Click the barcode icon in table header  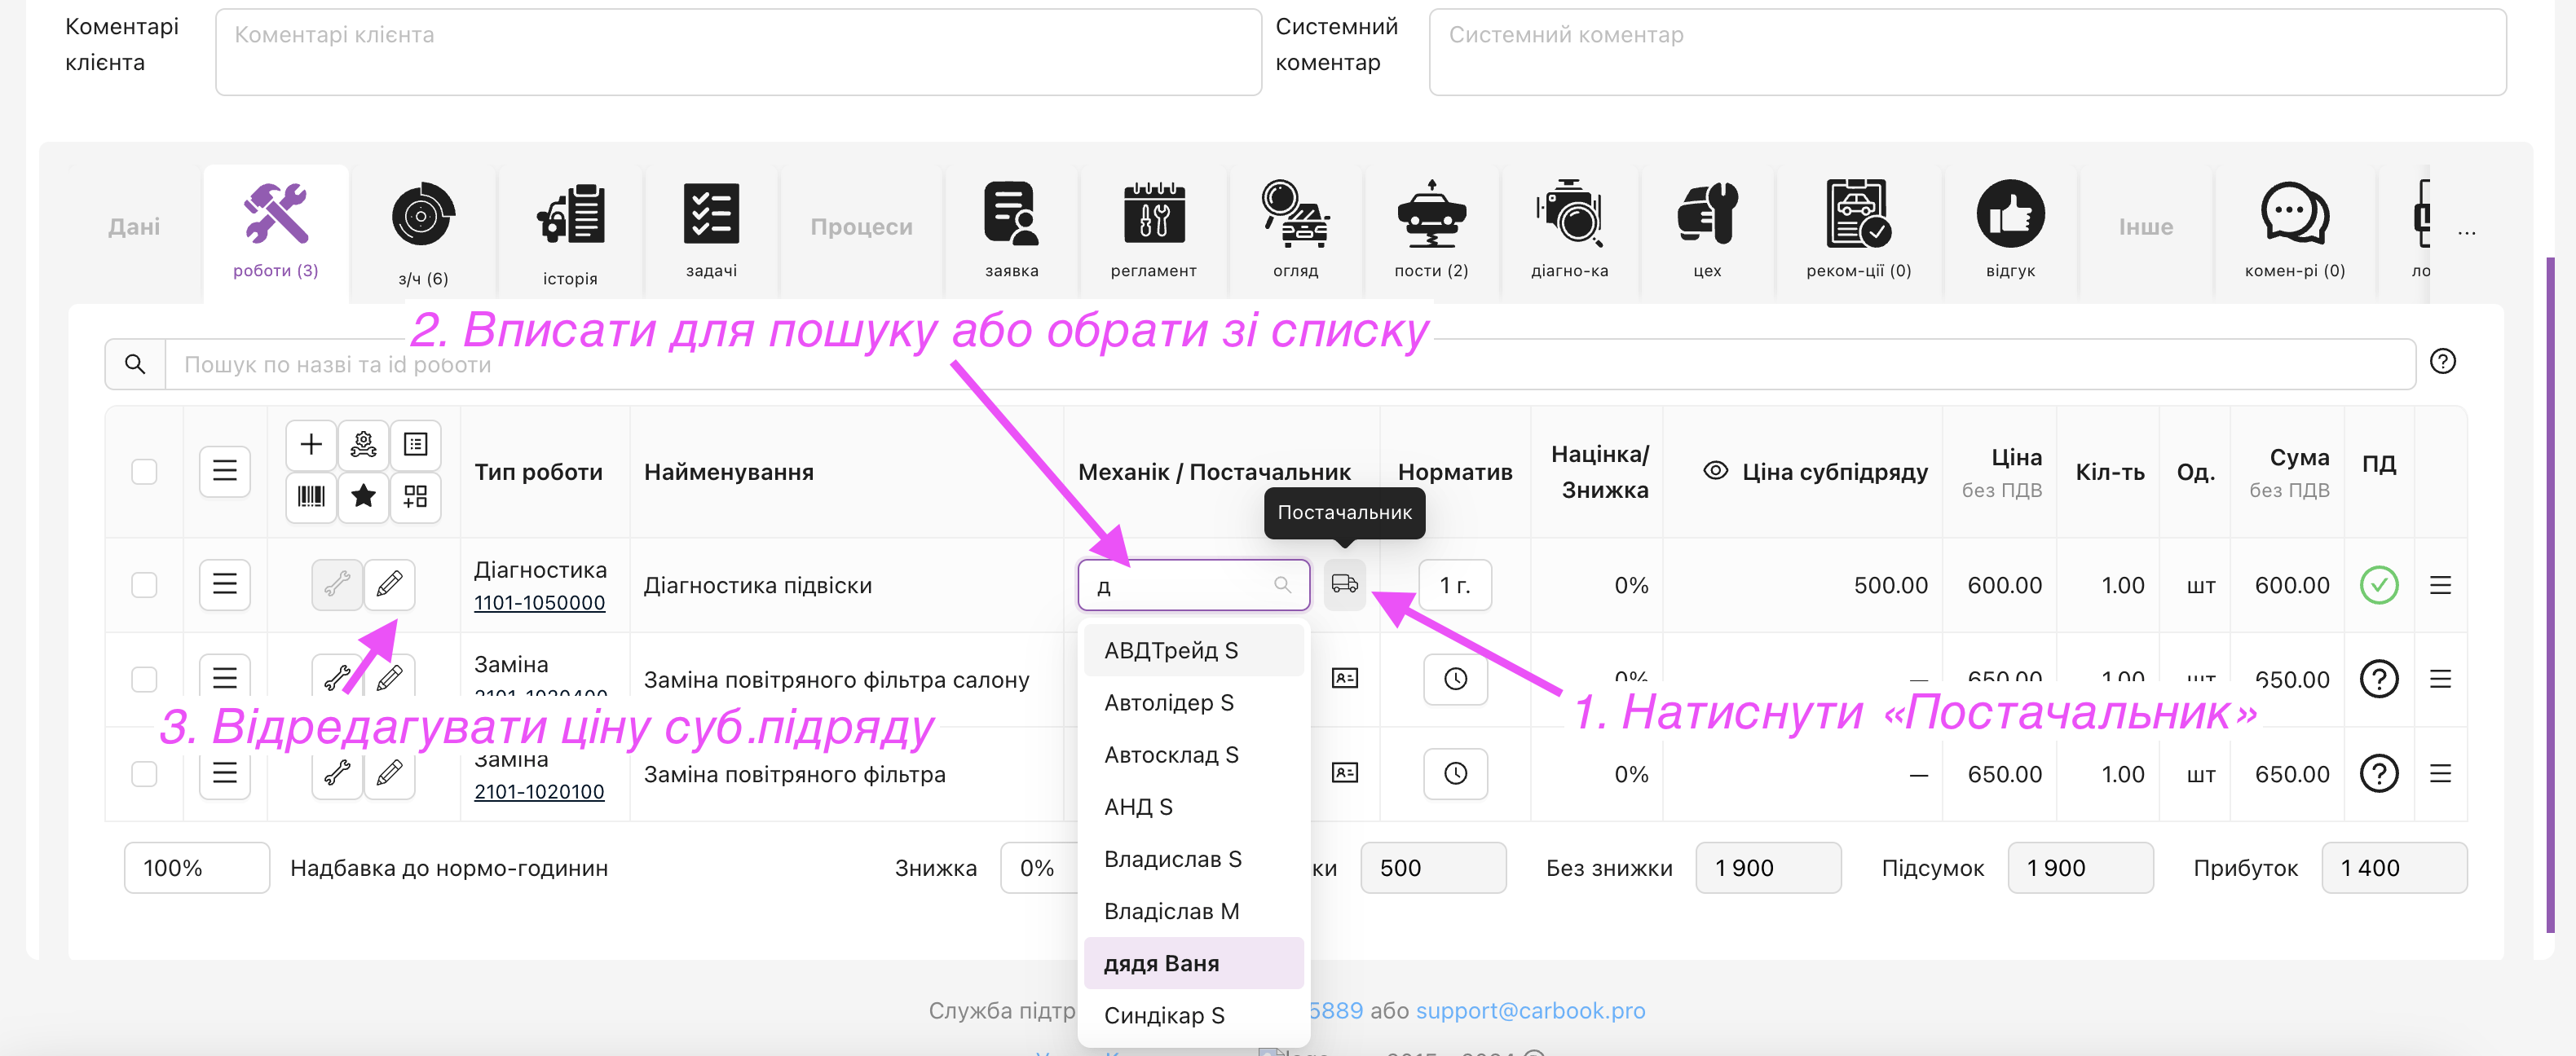(311, 496)
